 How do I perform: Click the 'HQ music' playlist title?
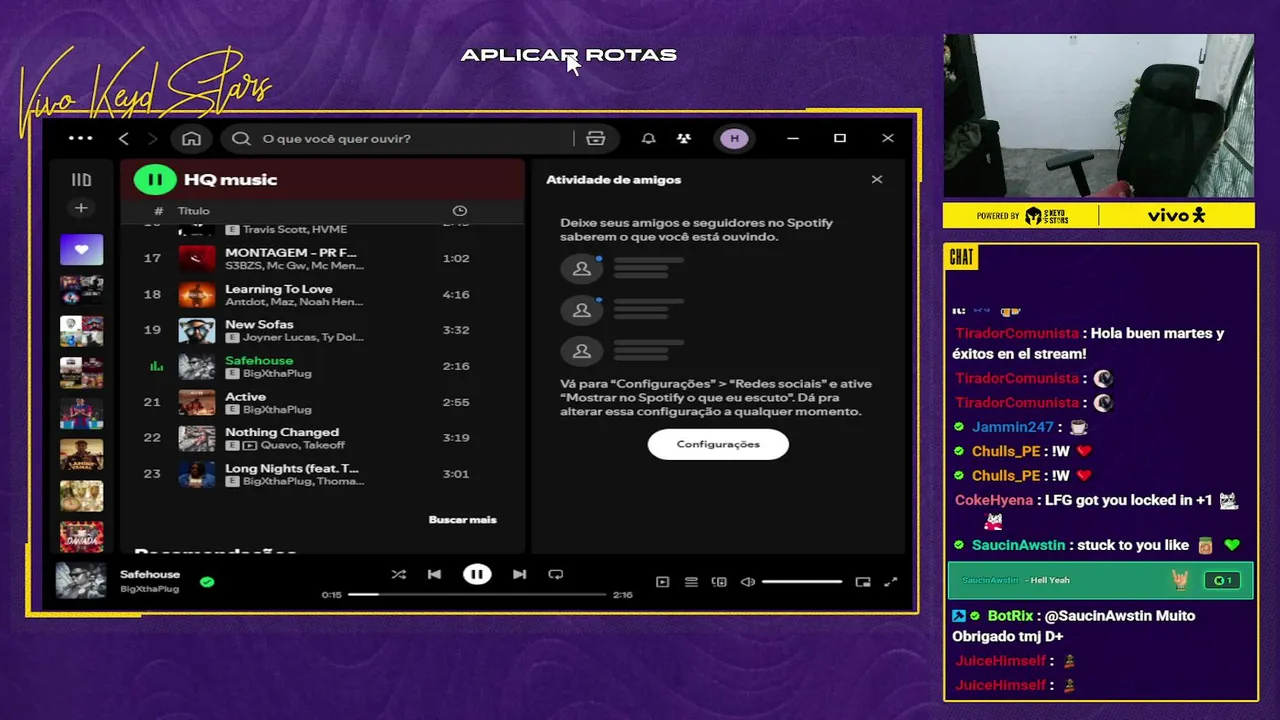tap(230, 180)
